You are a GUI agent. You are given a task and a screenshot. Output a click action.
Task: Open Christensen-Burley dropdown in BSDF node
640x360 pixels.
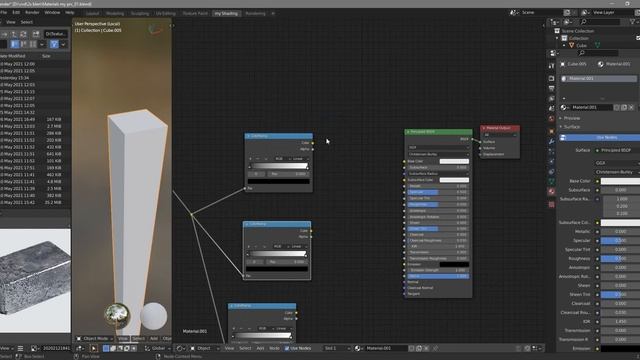pyautogui.click(x=438, y=154)
